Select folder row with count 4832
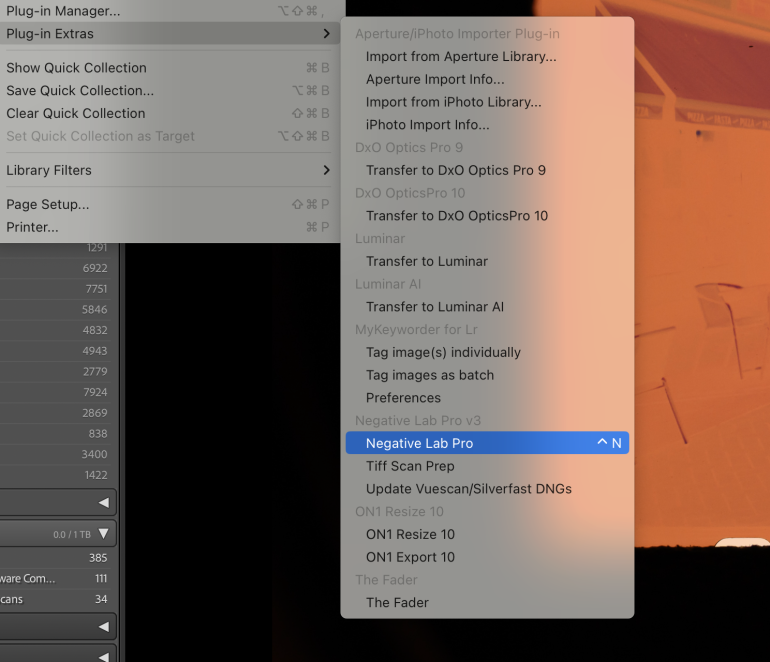This screenshot has width=770, height=662. click(x=55, y=330)
